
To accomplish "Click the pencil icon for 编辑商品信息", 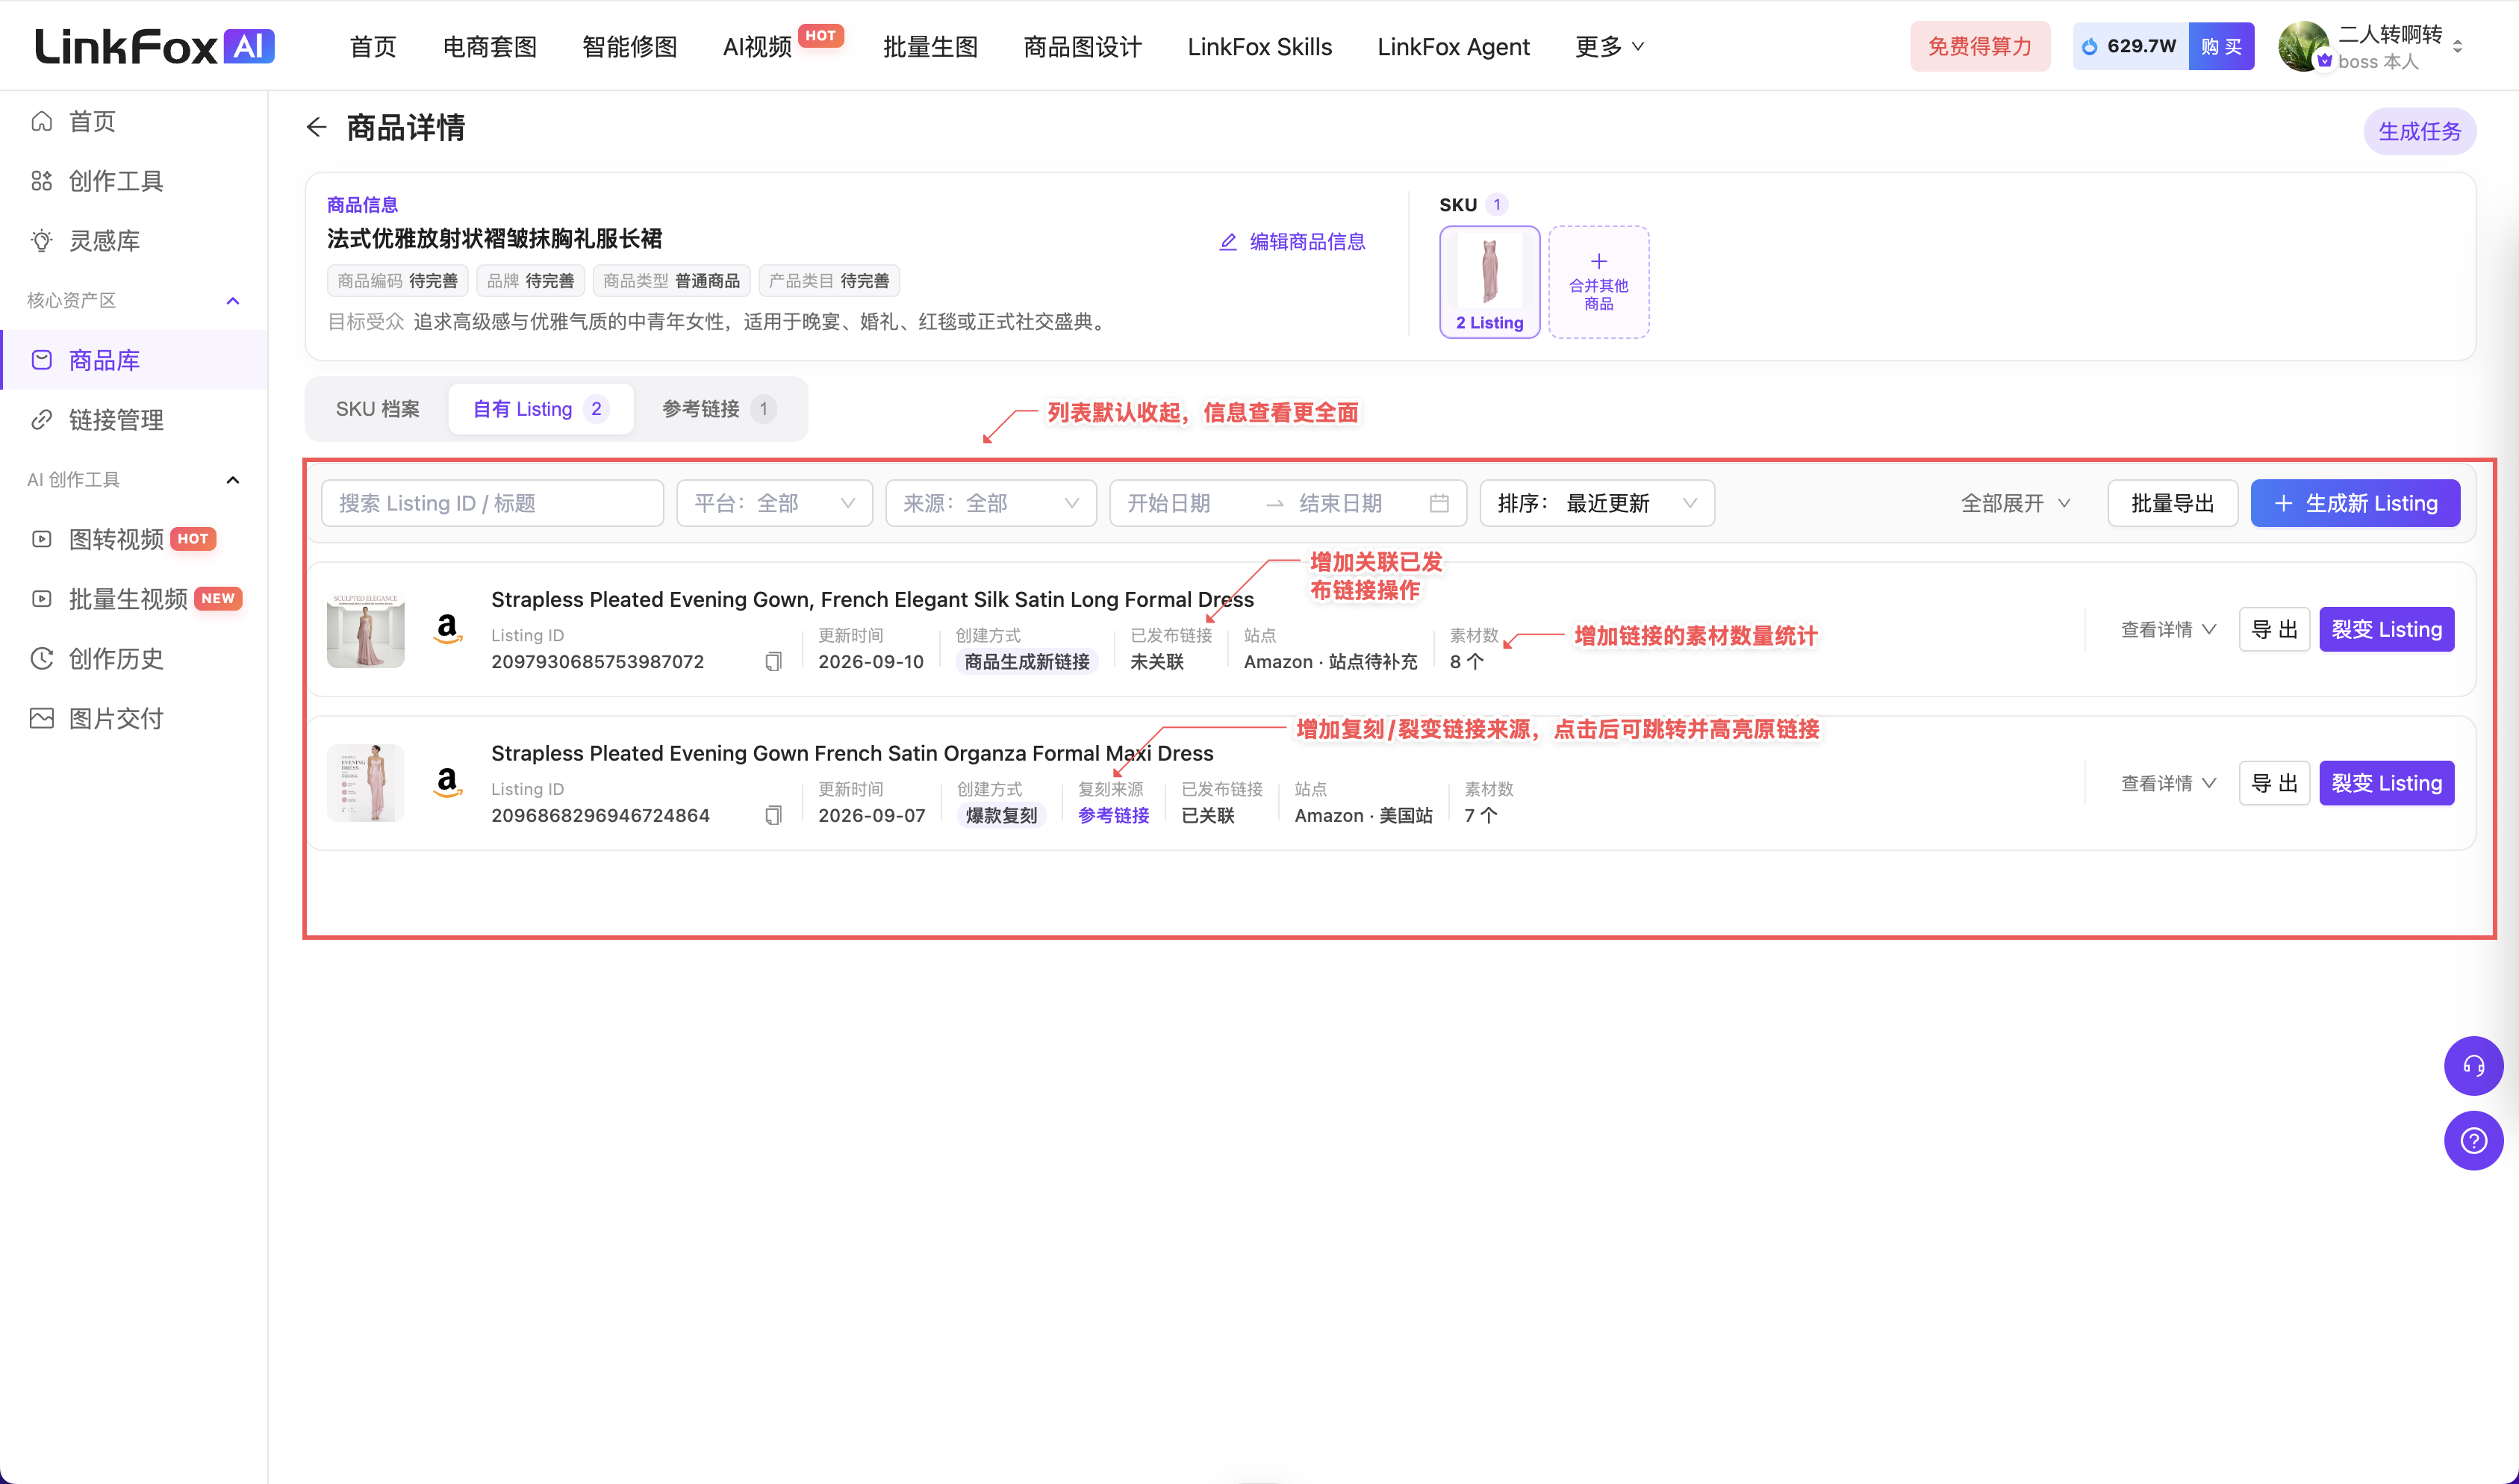I will point(1228,242).
